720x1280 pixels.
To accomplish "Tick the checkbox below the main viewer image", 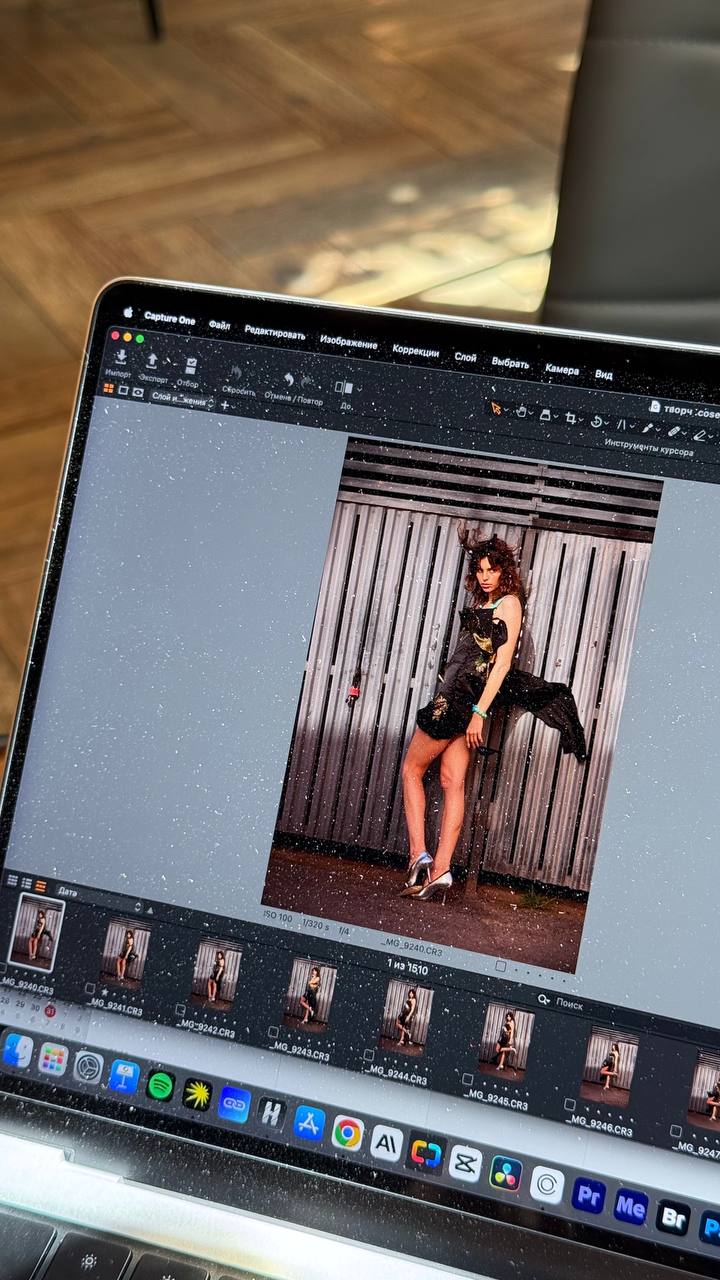I will click(x=500, y=966).
